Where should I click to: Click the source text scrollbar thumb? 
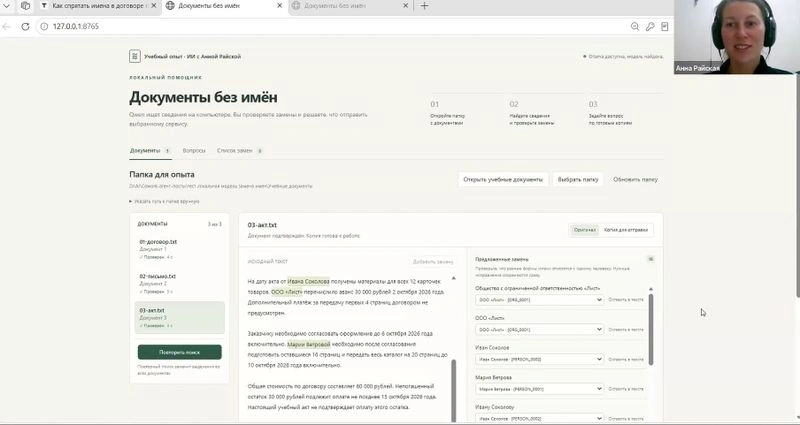coord(454,390)
